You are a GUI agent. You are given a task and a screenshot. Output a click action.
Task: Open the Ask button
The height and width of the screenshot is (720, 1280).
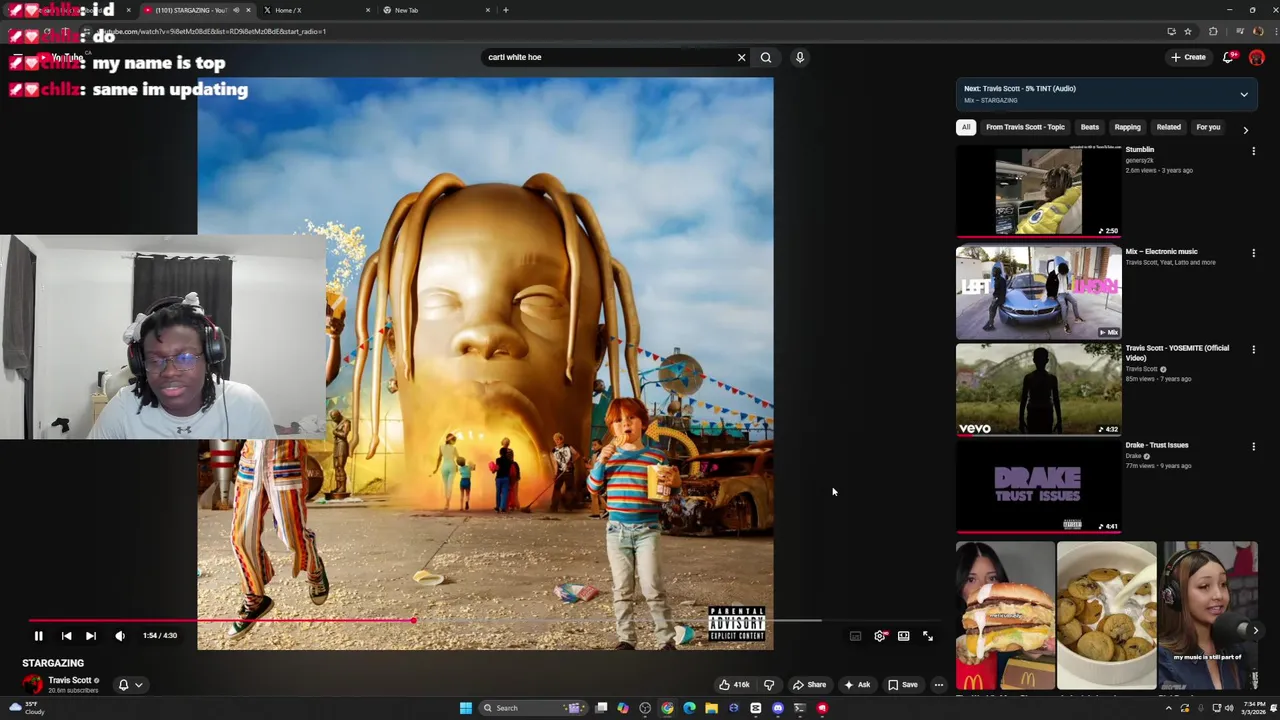coord(857,685)
